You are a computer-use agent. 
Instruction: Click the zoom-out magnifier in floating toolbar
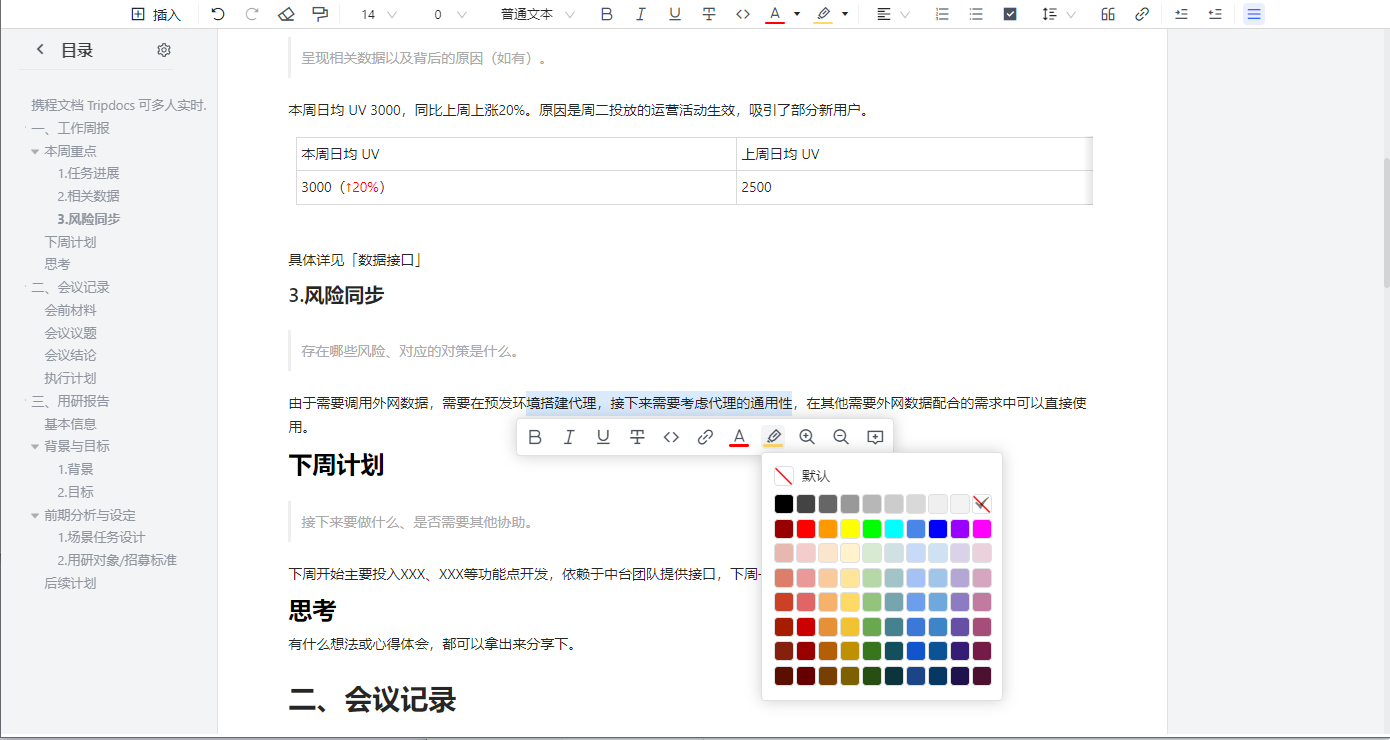841,437
